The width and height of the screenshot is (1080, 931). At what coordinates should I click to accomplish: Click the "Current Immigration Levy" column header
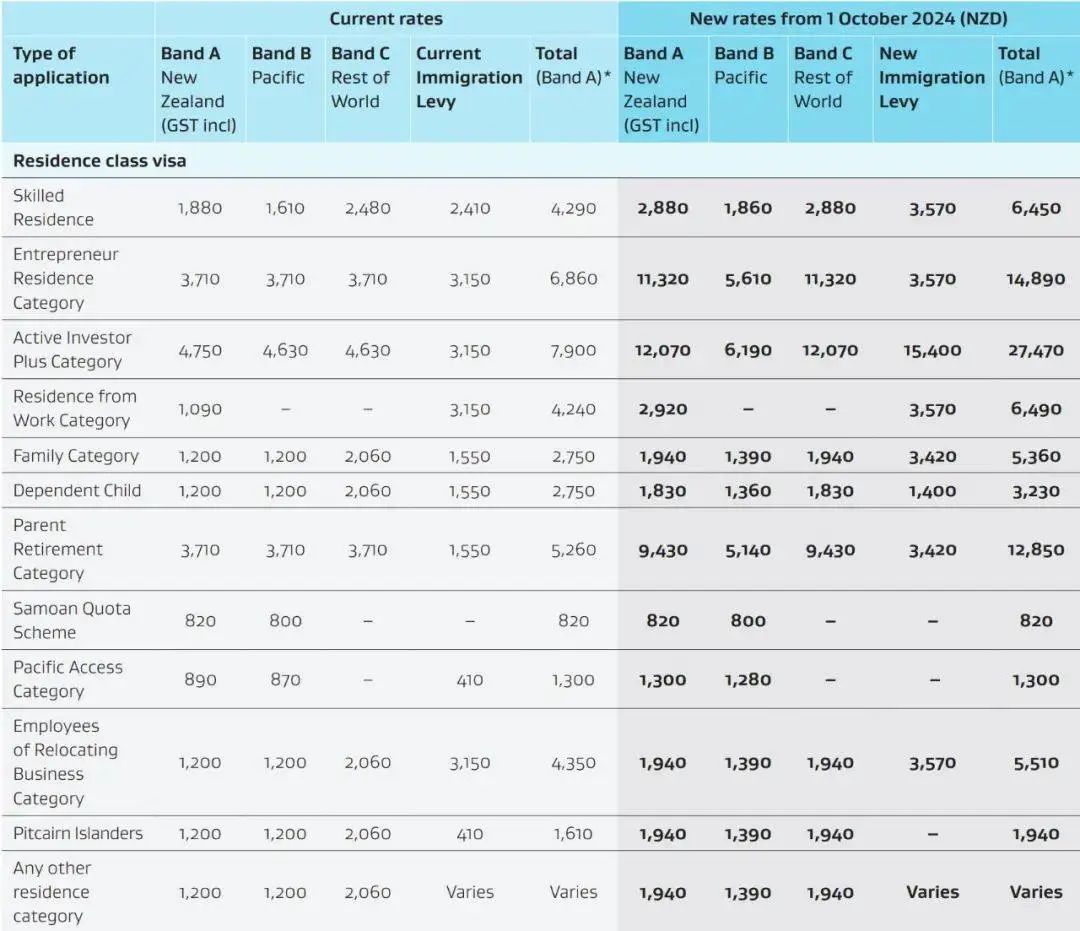coord(468,77)
